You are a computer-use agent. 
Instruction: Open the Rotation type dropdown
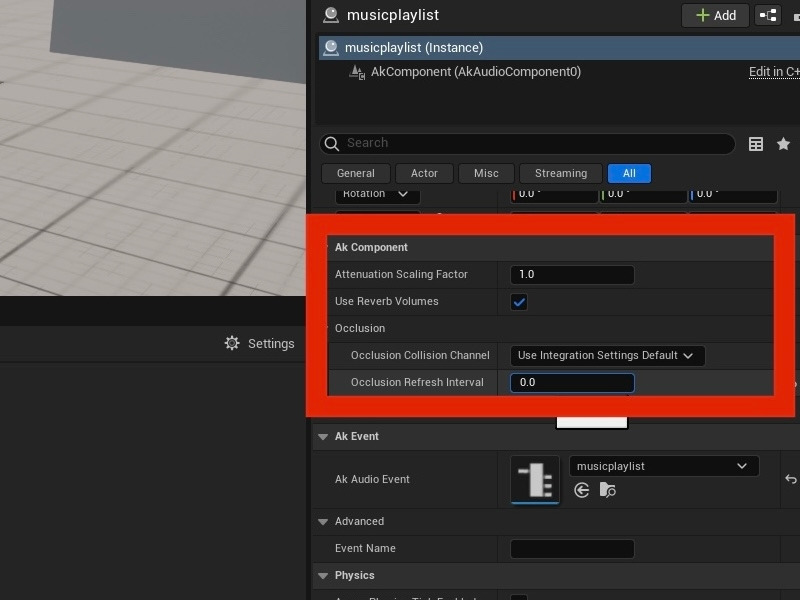pos(378,194)
